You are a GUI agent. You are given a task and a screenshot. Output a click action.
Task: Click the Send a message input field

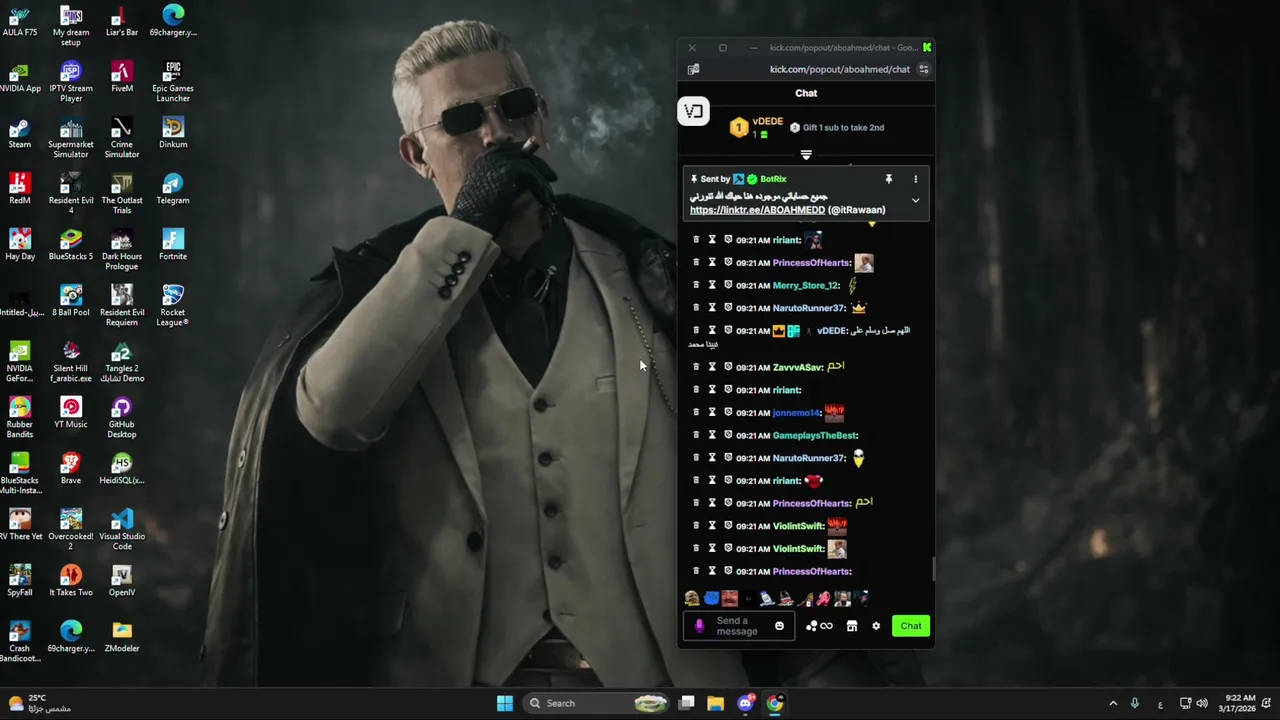click(x=737, y=626)
